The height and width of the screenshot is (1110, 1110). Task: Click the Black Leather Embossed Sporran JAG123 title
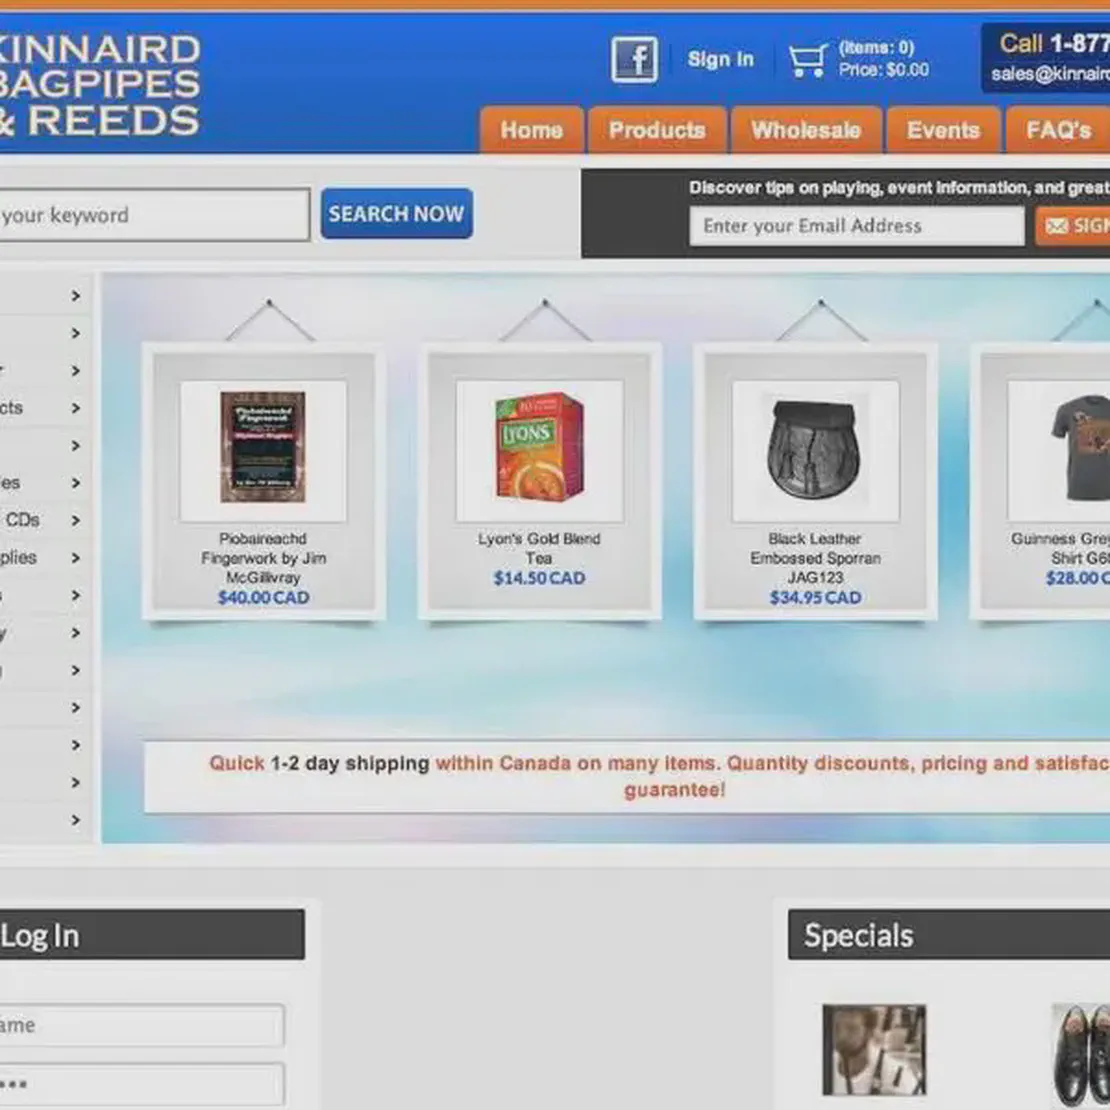point(816,558)
